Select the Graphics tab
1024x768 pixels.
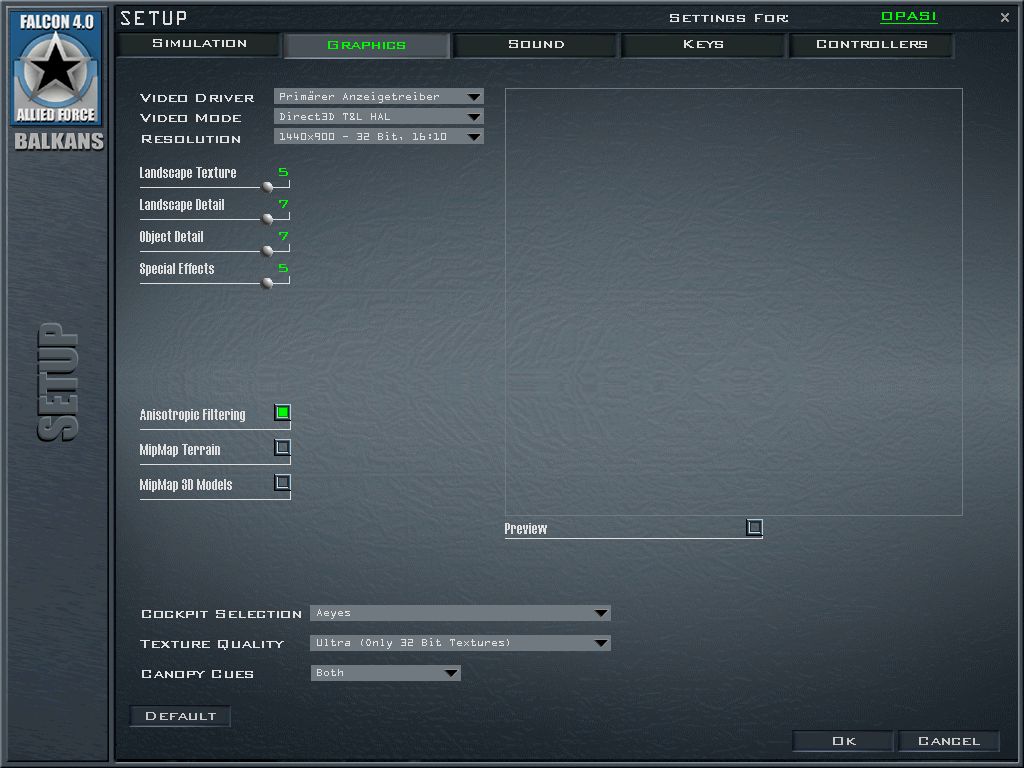366,45
